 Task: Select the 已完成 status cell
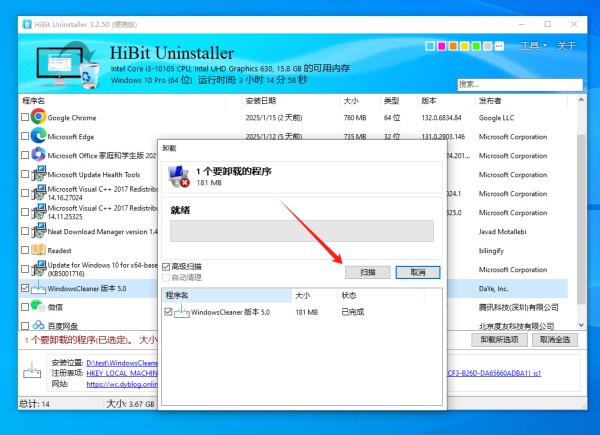point(352,312)
